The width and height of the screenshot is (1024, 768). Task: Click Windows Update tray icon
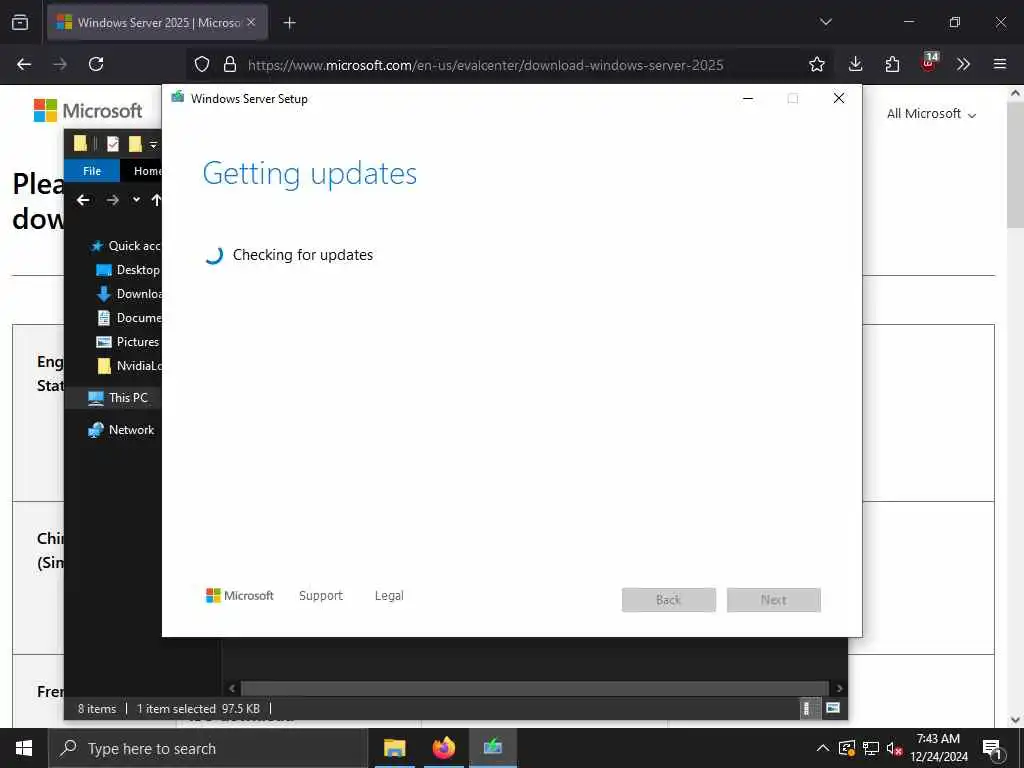coord(846,748)
